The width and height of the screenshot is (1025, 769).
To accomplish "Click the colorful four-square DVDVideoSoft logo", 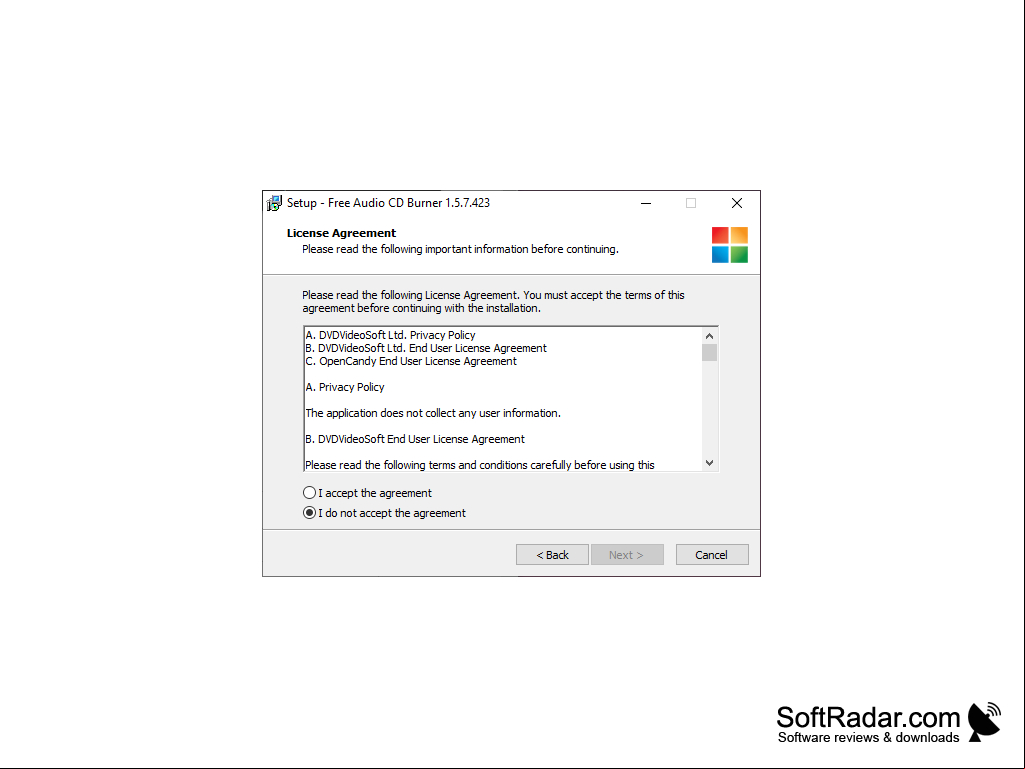I will (x=730, y=245).
